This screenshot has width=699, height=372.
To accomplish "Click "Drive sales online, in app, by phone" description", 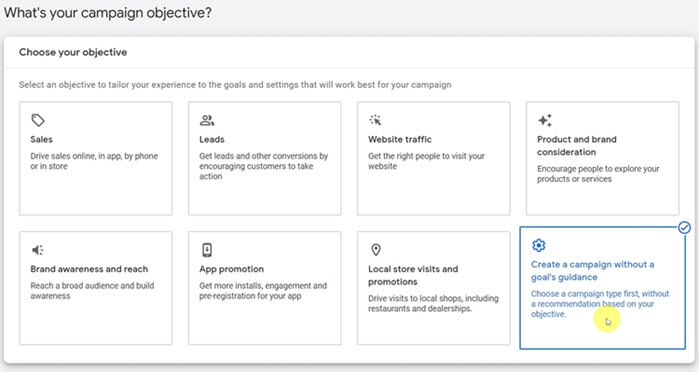I will pyautogui.click(x=94, y=161).
